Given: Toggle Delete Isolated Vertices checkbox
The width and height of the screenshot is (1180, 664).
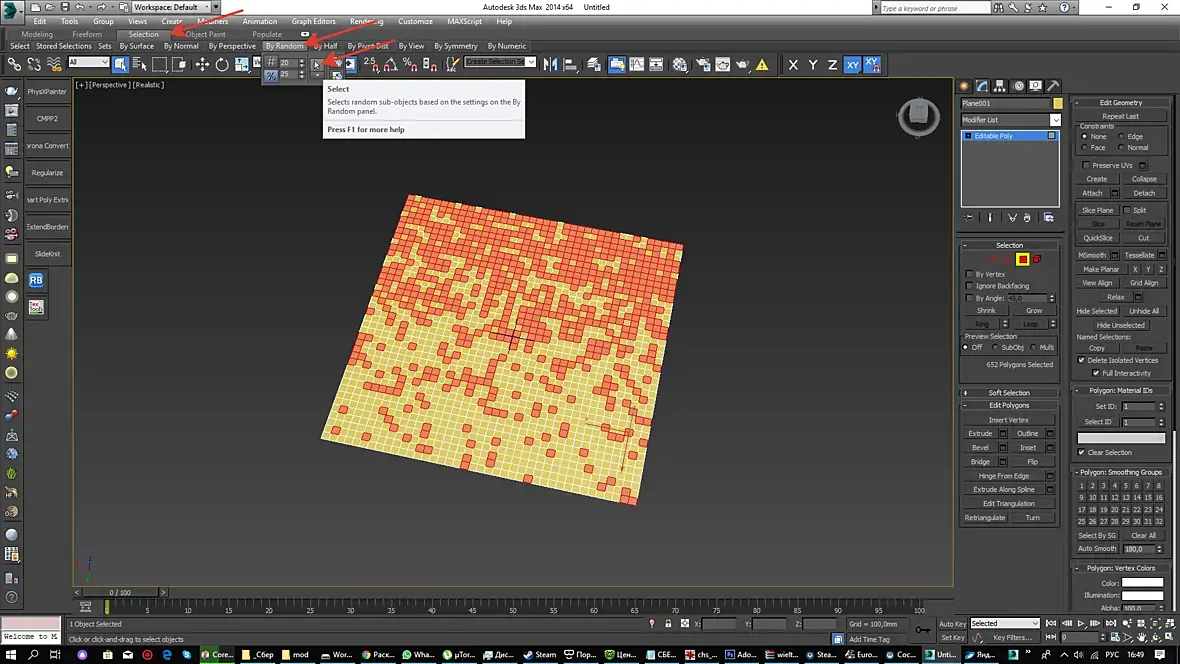Looking at the screenshot, I should click(1081, 360).
